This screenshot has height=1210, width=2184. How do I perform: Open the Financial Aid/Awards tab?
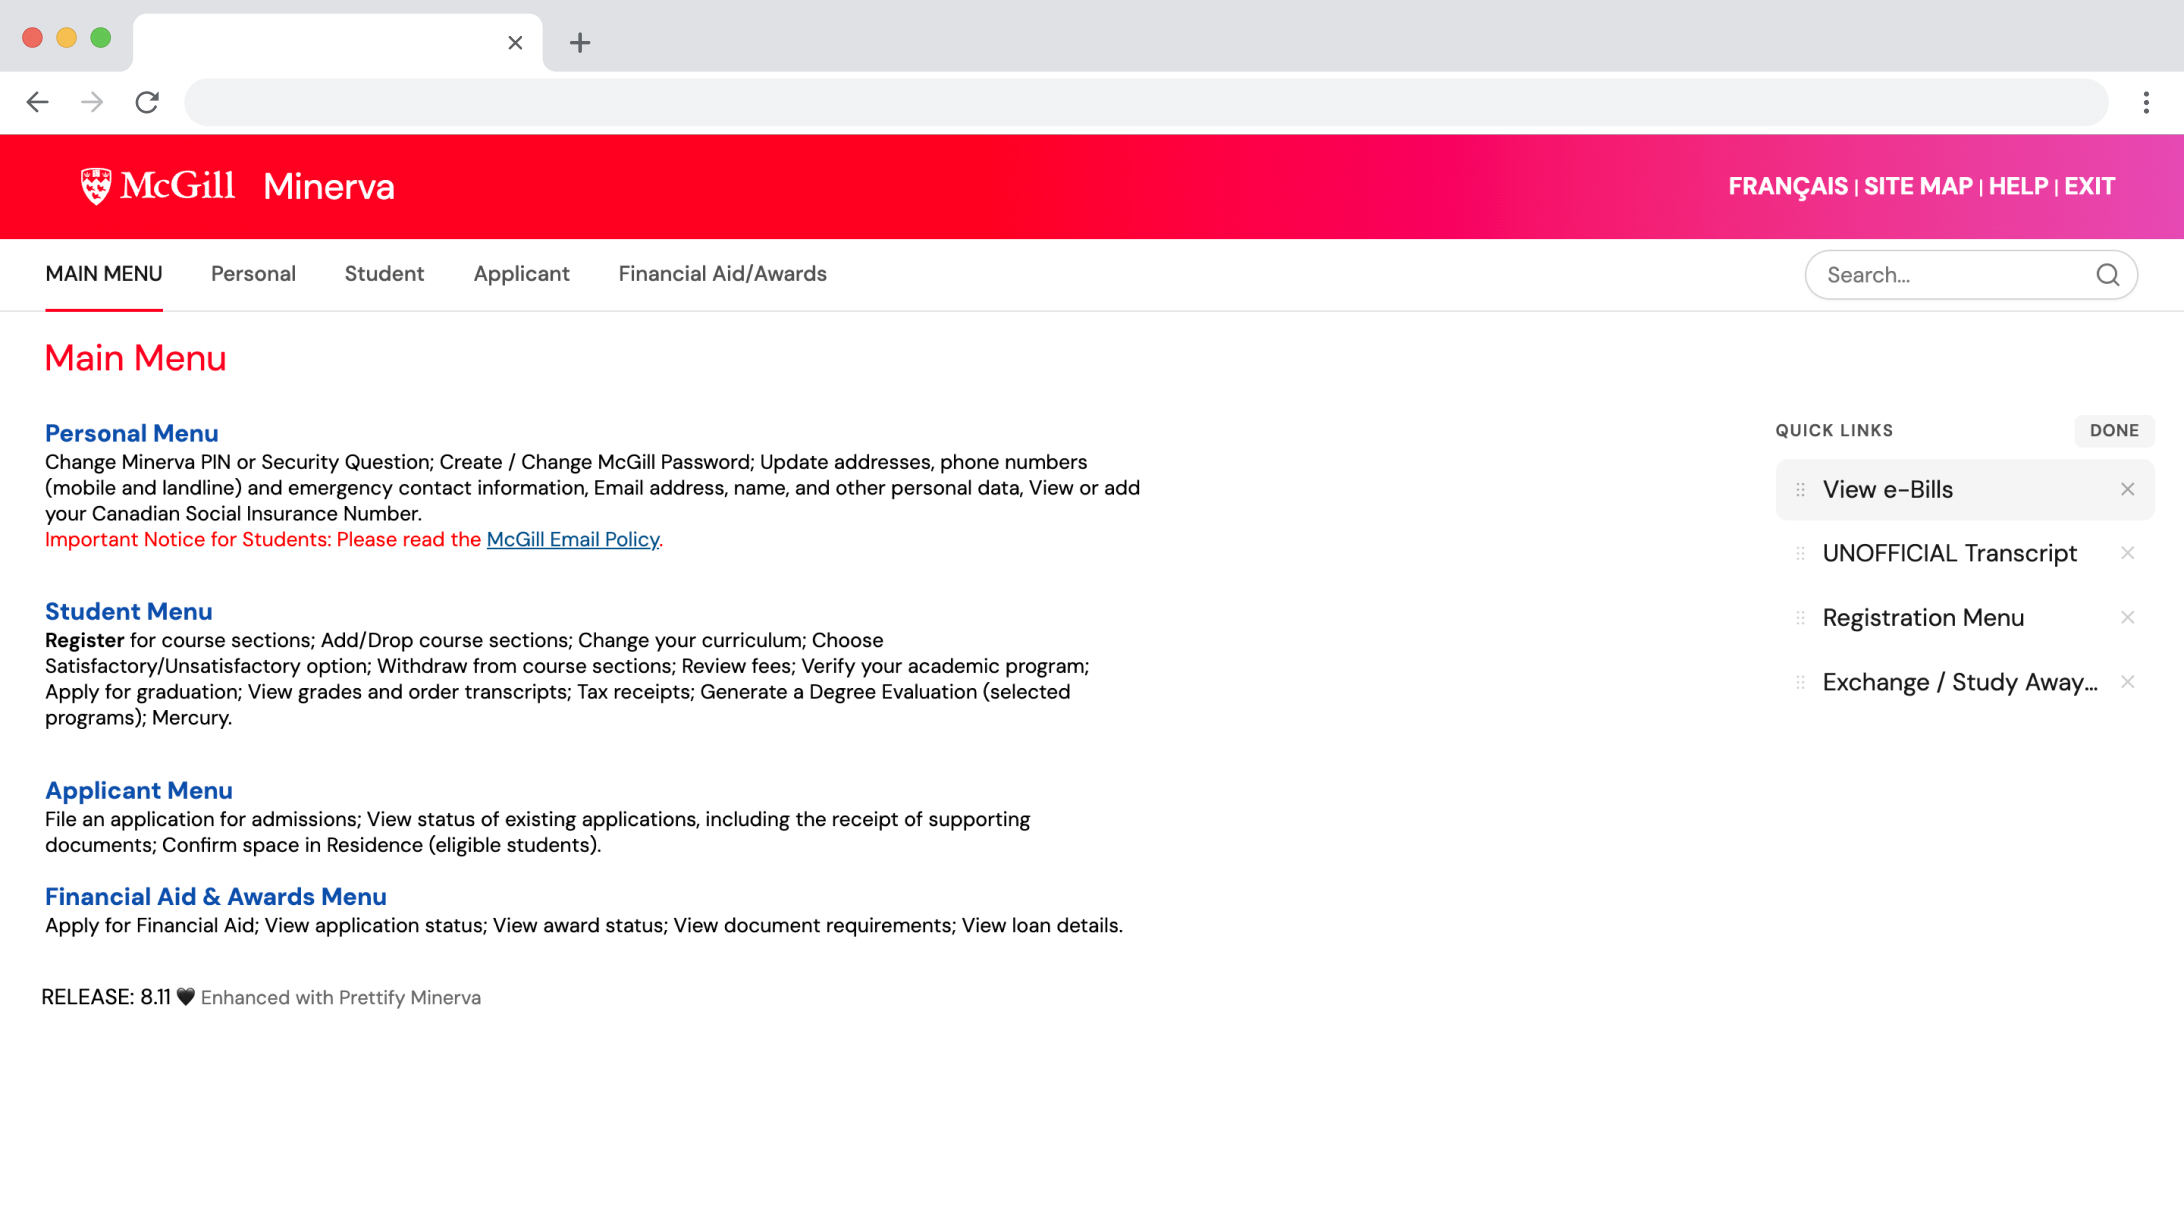point(722,274)
